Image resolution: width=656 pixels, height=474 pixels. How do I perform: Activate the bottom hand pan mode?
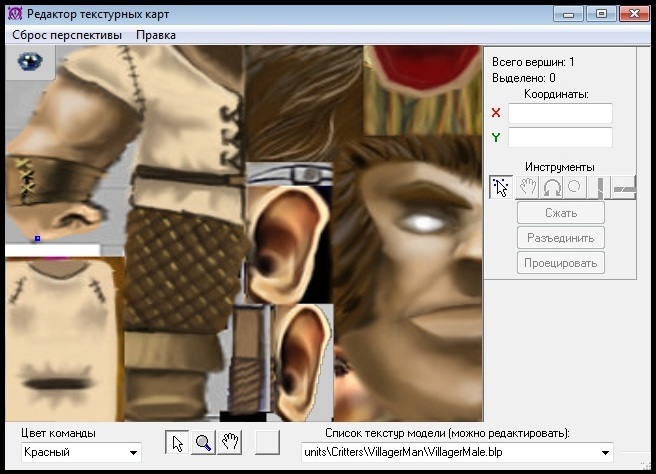[229, 442]
